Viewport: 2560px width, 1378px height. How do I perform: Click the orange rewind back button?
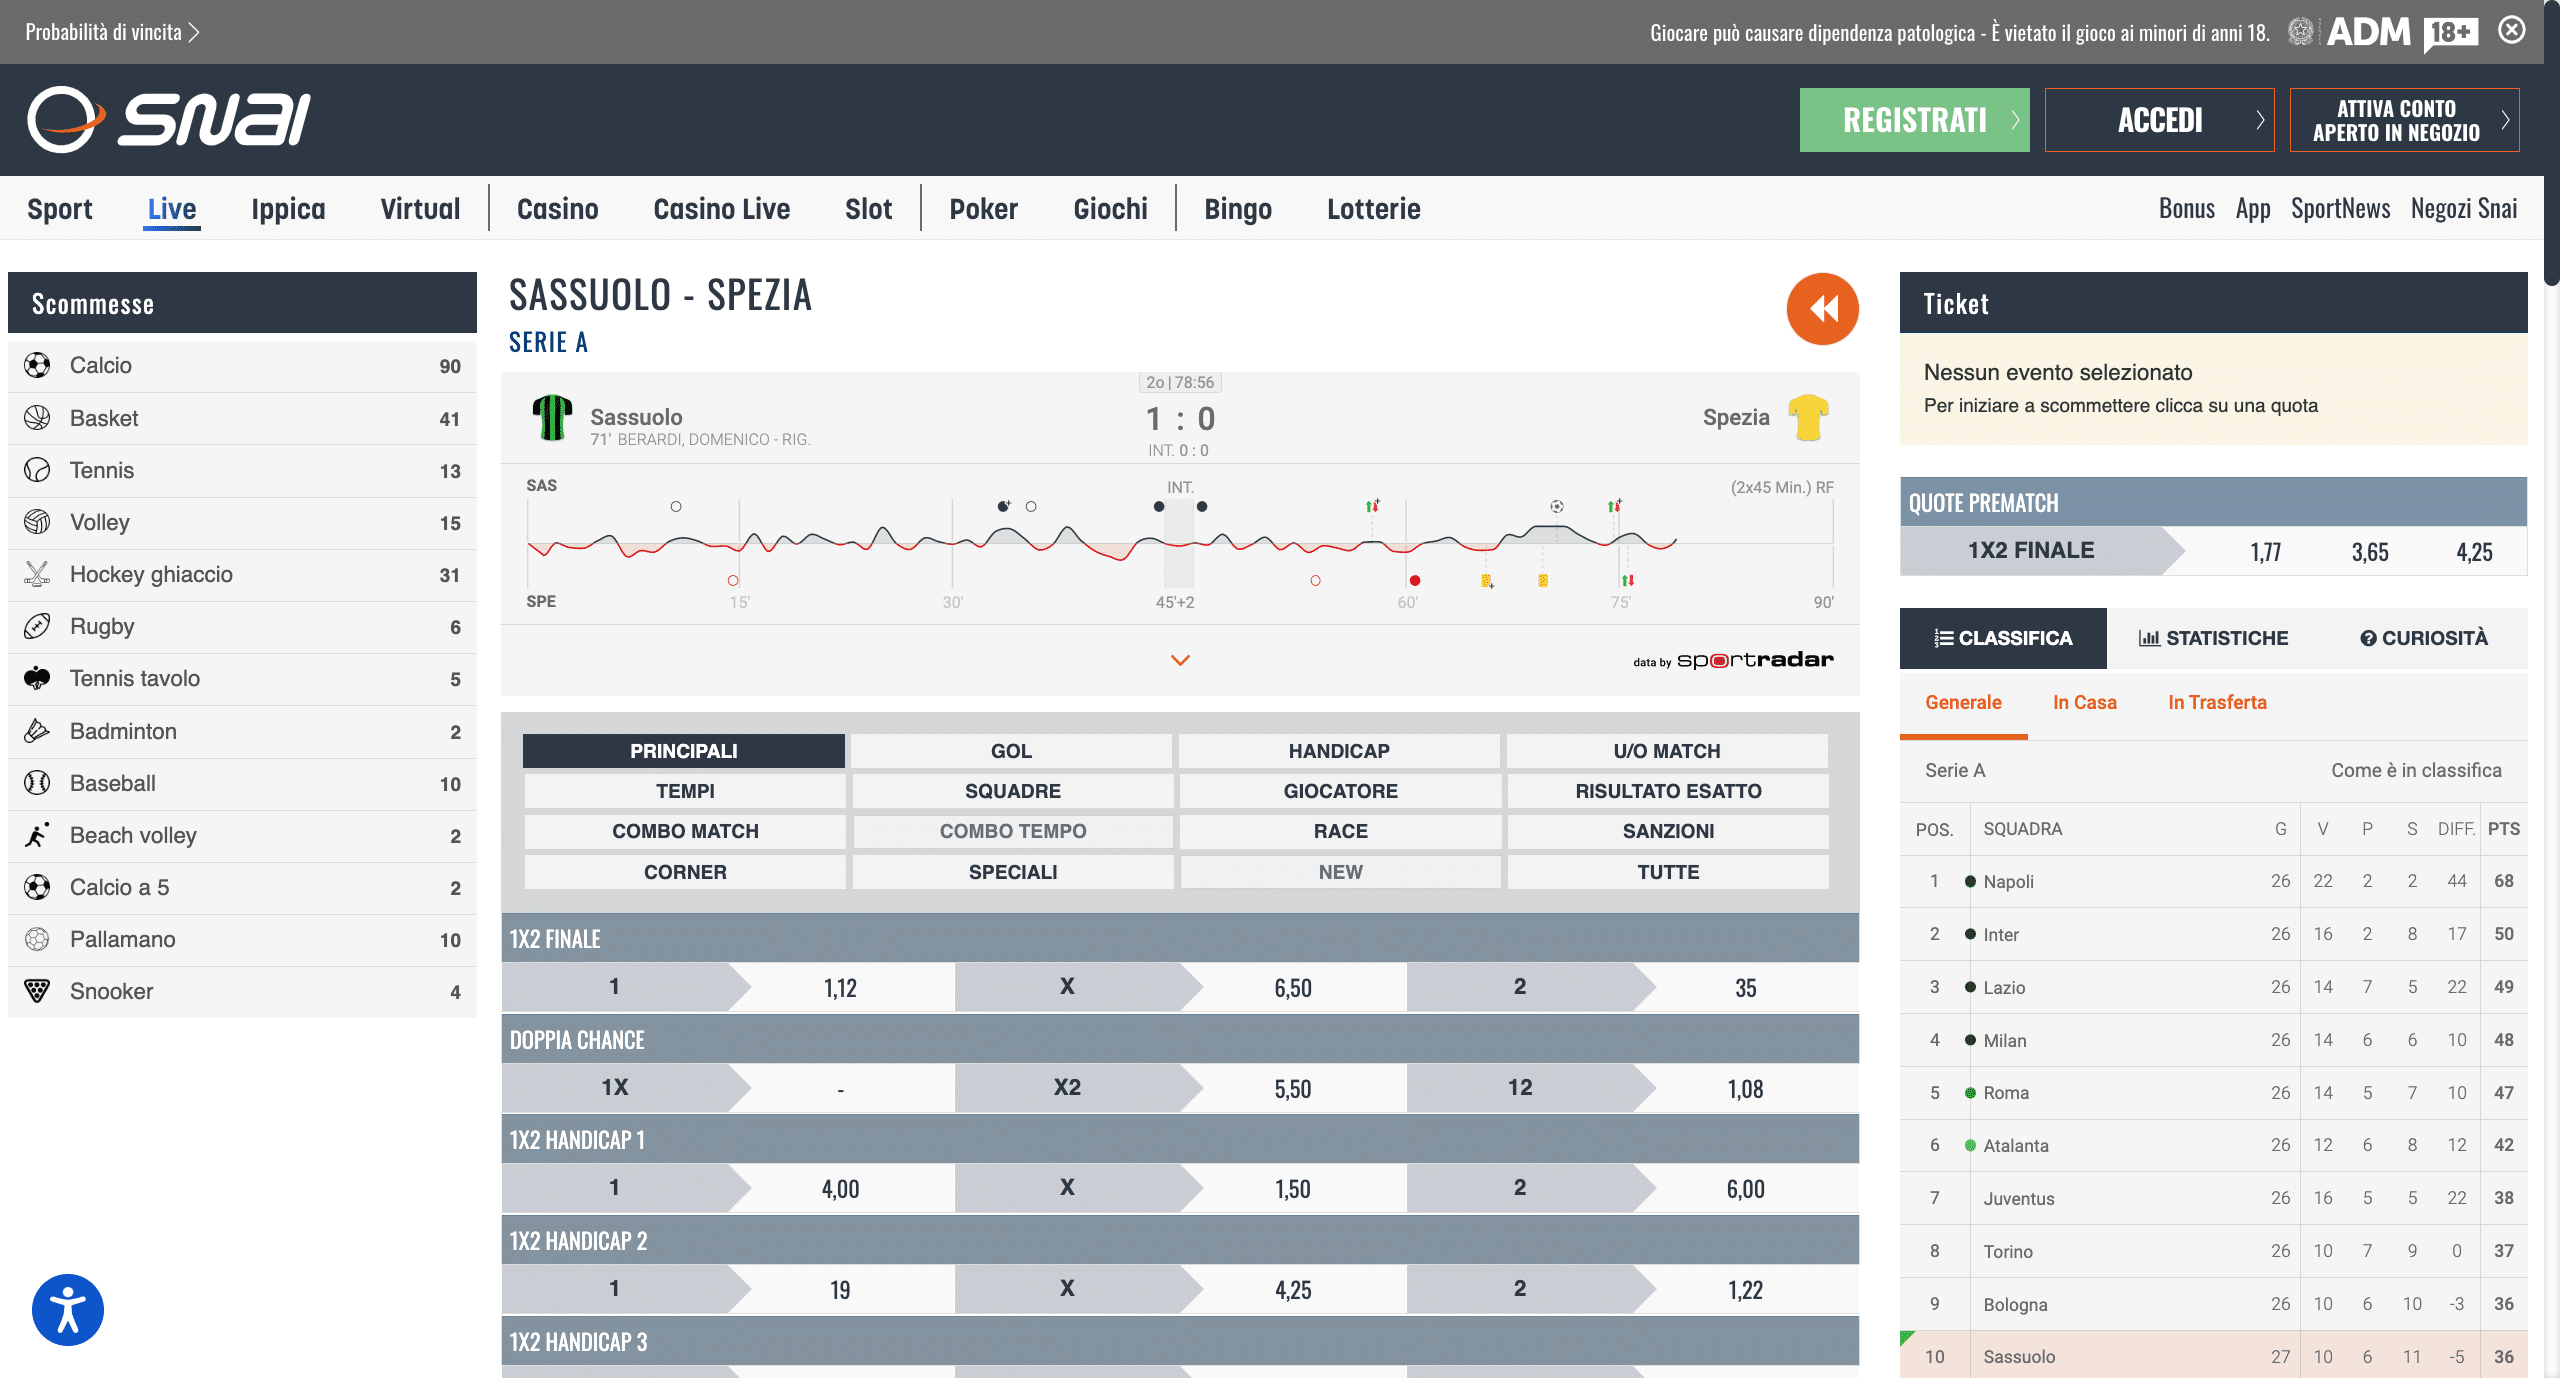pyautogui.click(x=1822, y=309)
